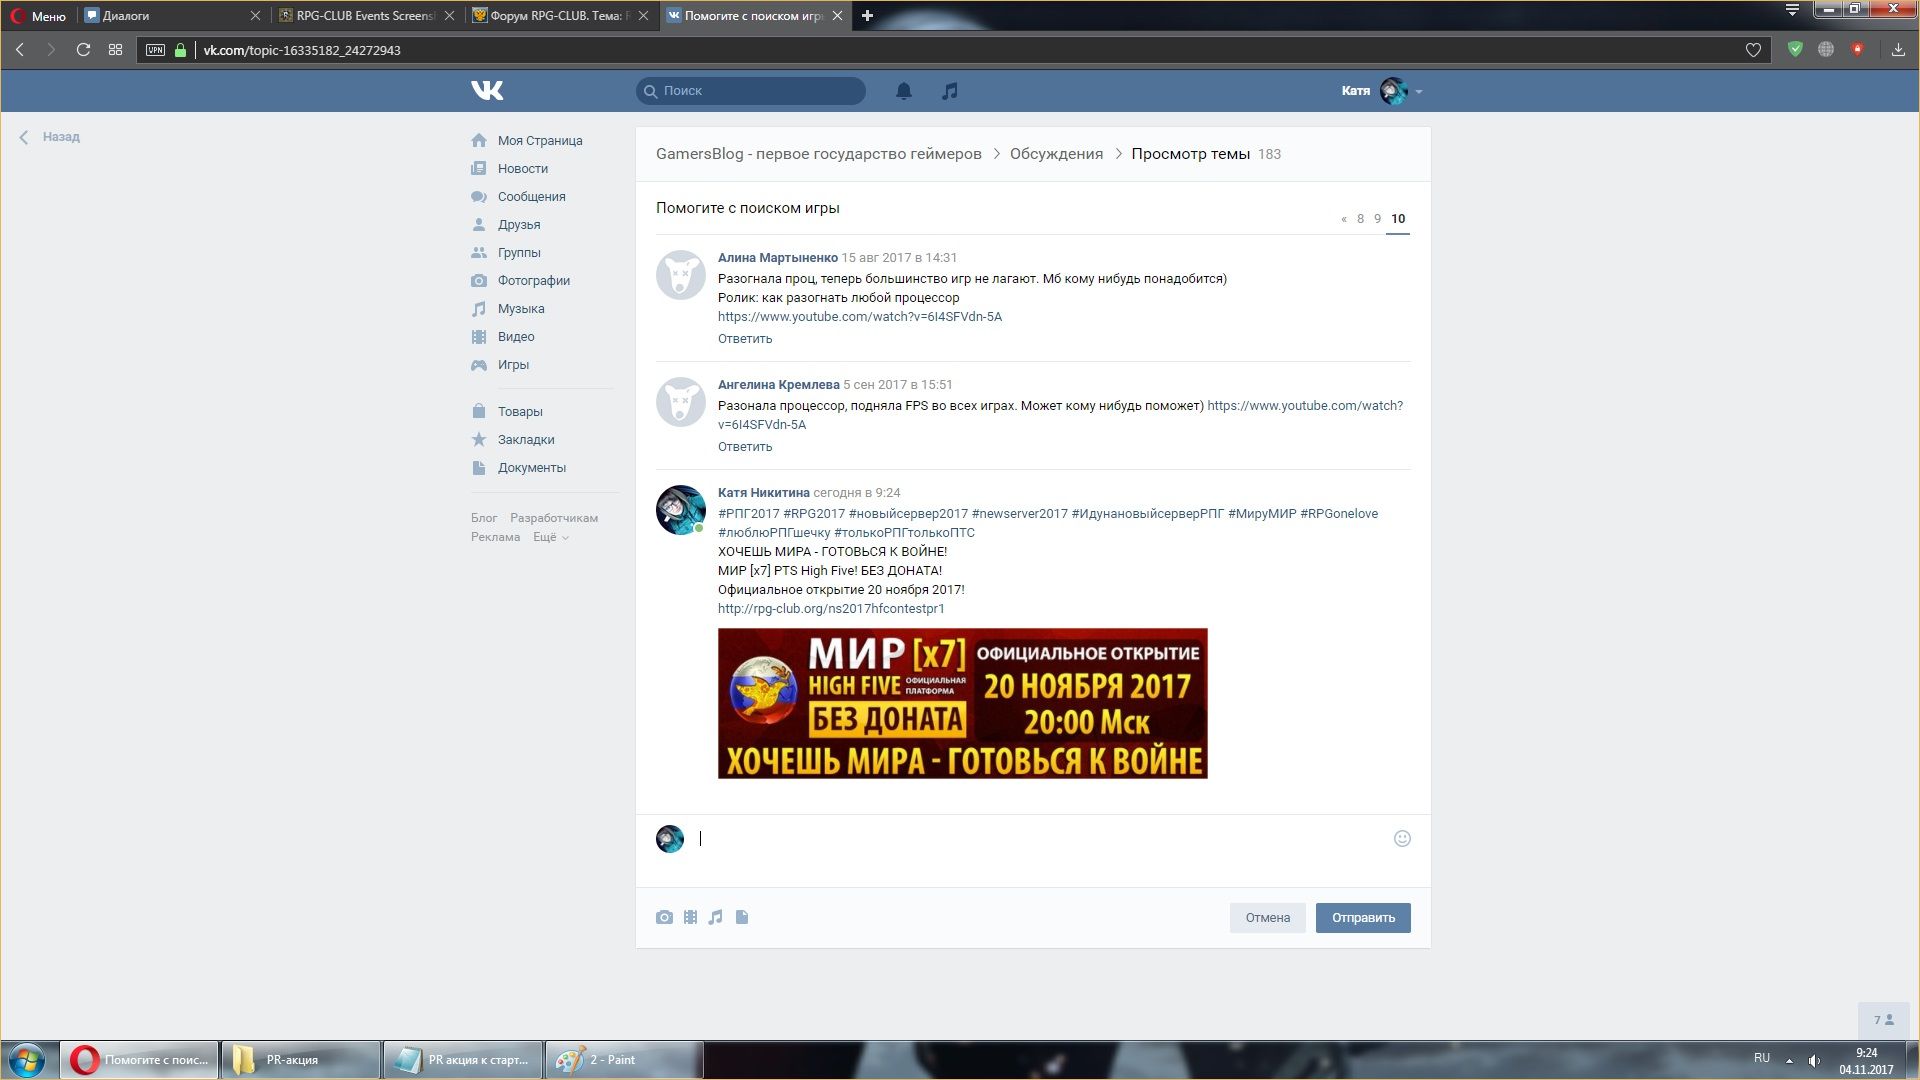Bookmark page with heart icon

point(1753,50)
